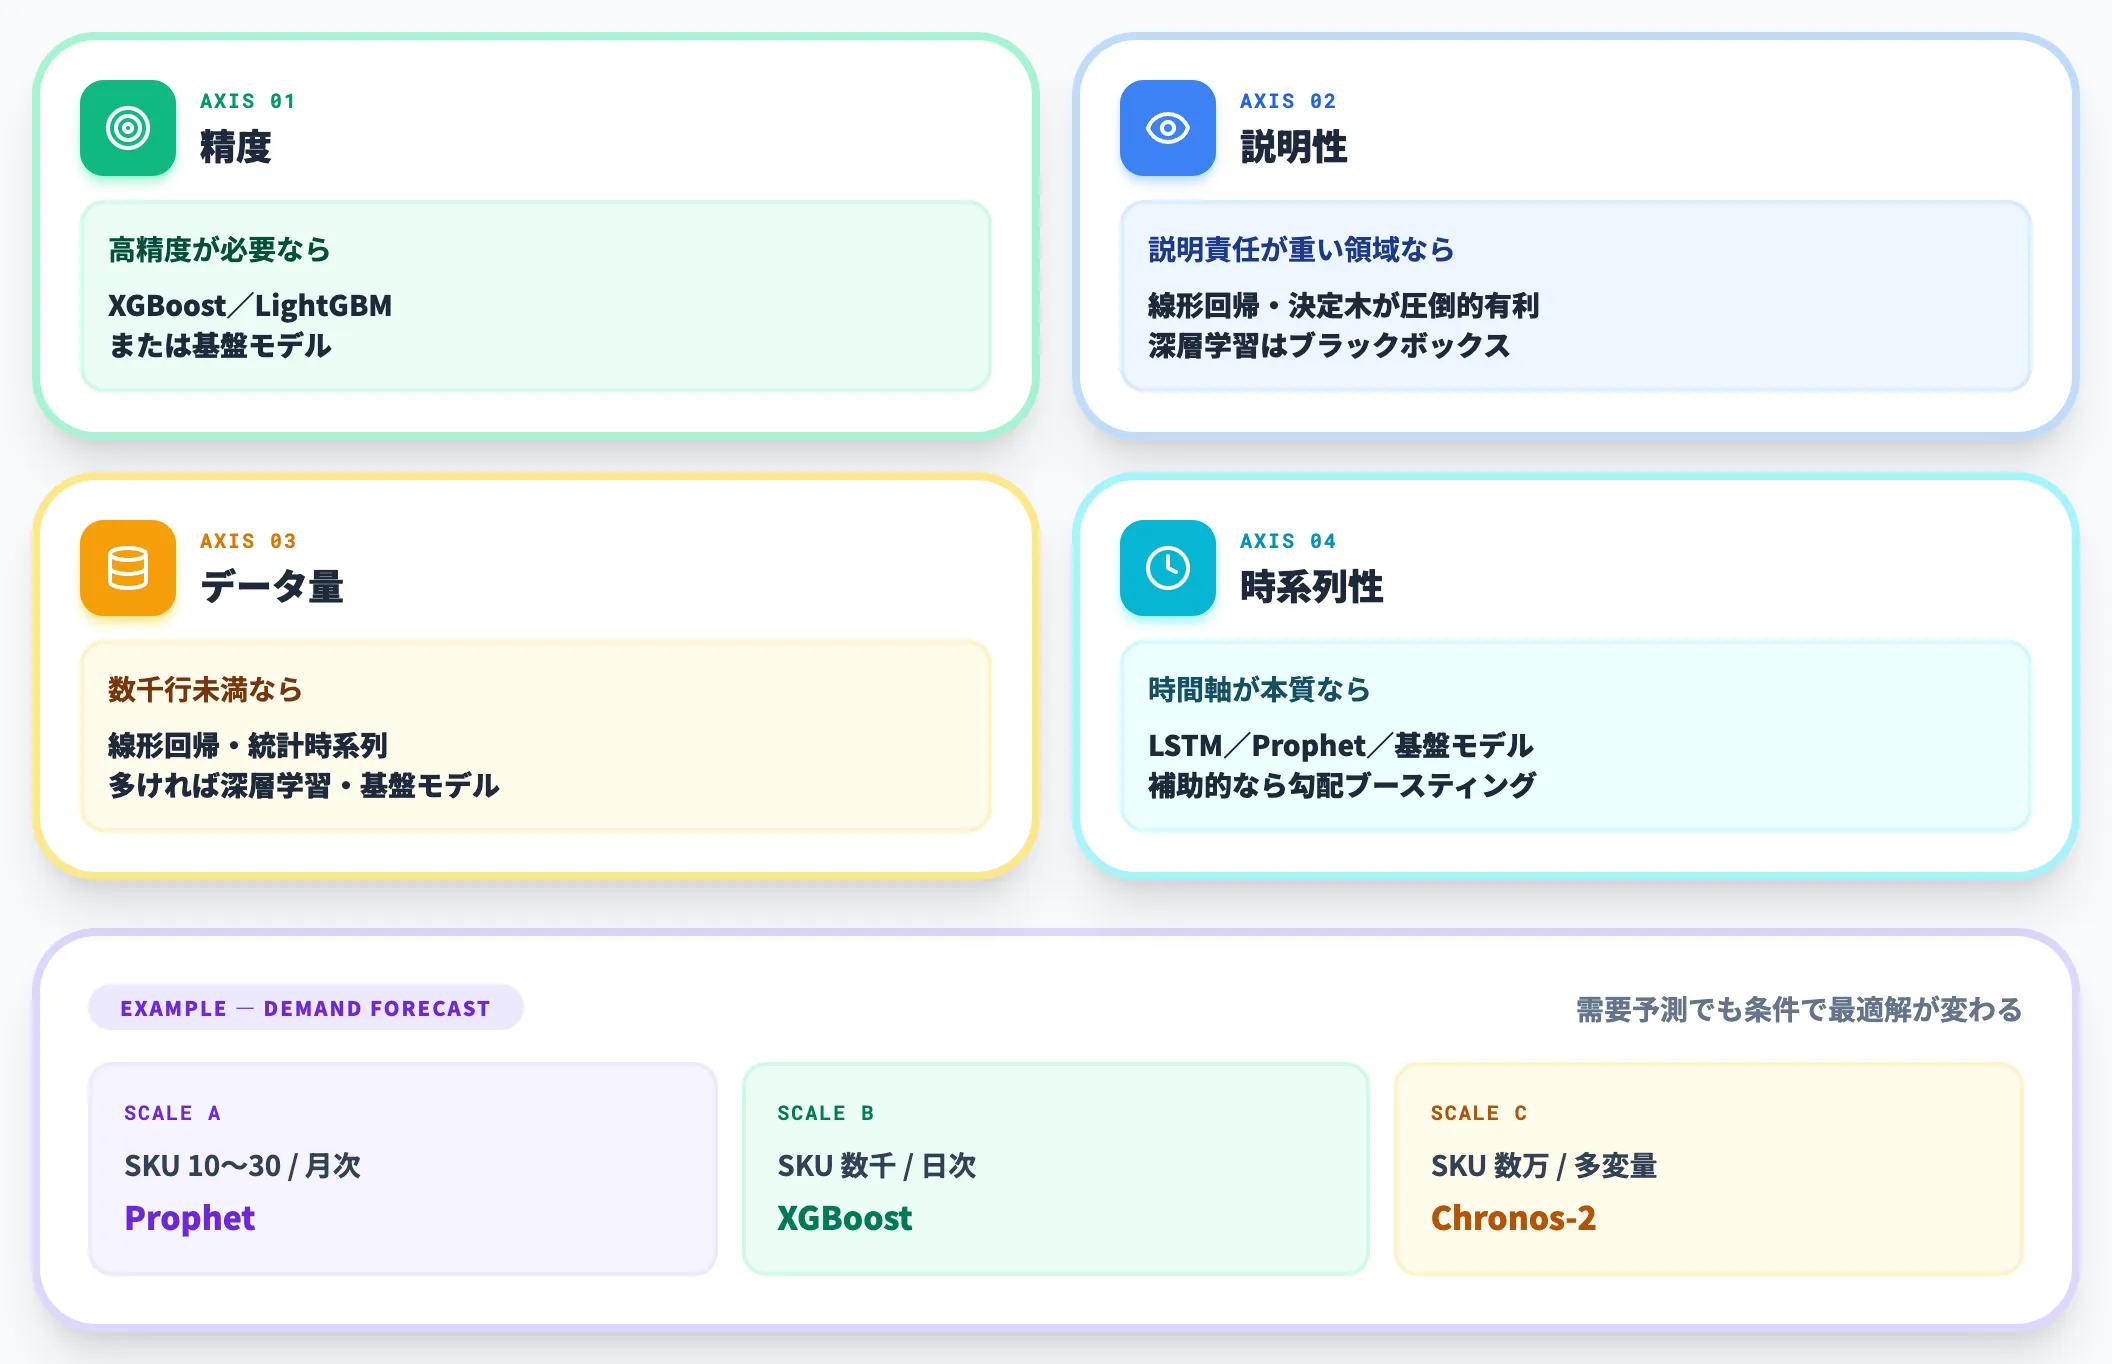Click the 線形回帰・統計時系列 line
Image resolution: width=2112 pixels, height=1364 pixels.
coord(247,745)
